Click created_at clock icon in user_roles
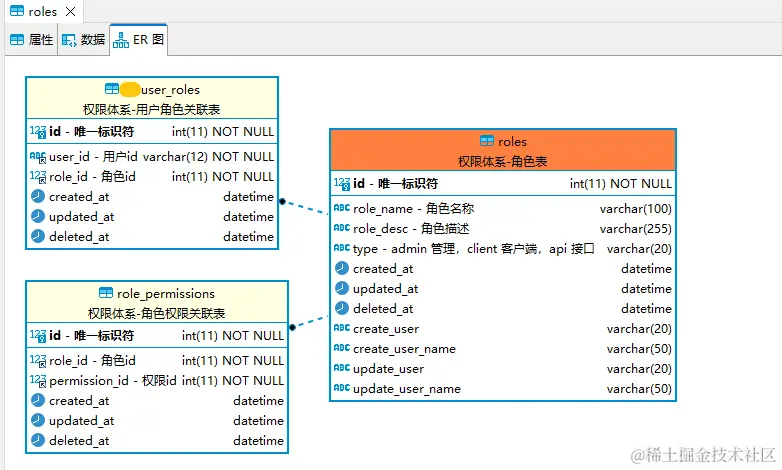The image size is (782, 470). tap(38, 196)
